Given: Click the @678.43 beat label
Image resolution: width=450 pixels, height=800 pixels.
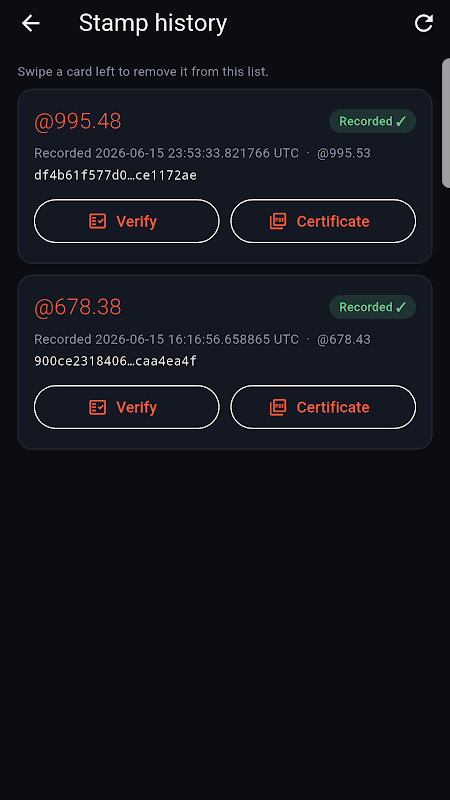Looking at the screenshot, I should click(344, 339).
